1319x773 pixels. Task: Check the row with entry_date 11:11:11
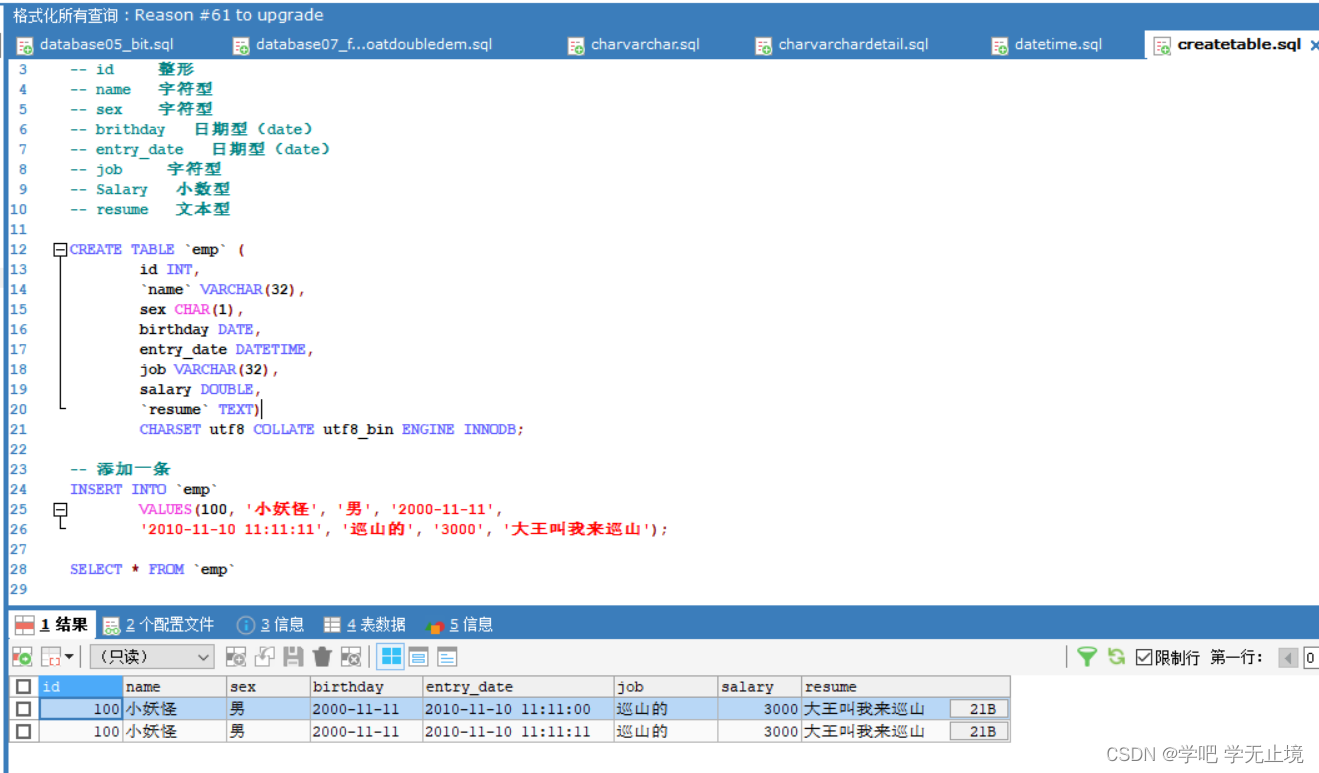23,731
